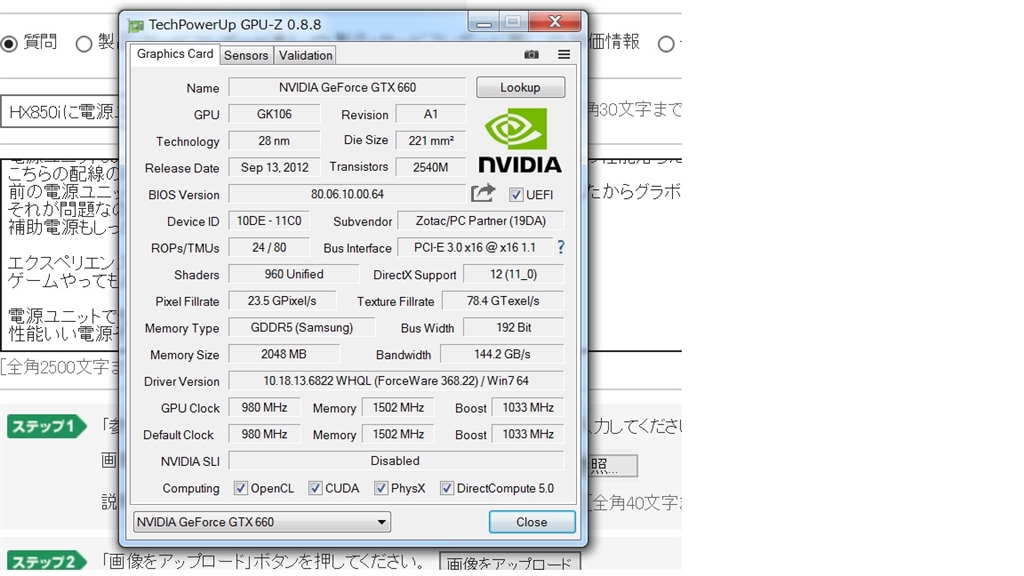Click the GPU-Z title bar app icon
The height and width of the screenshot is (576, 1024).
point(136,25)
